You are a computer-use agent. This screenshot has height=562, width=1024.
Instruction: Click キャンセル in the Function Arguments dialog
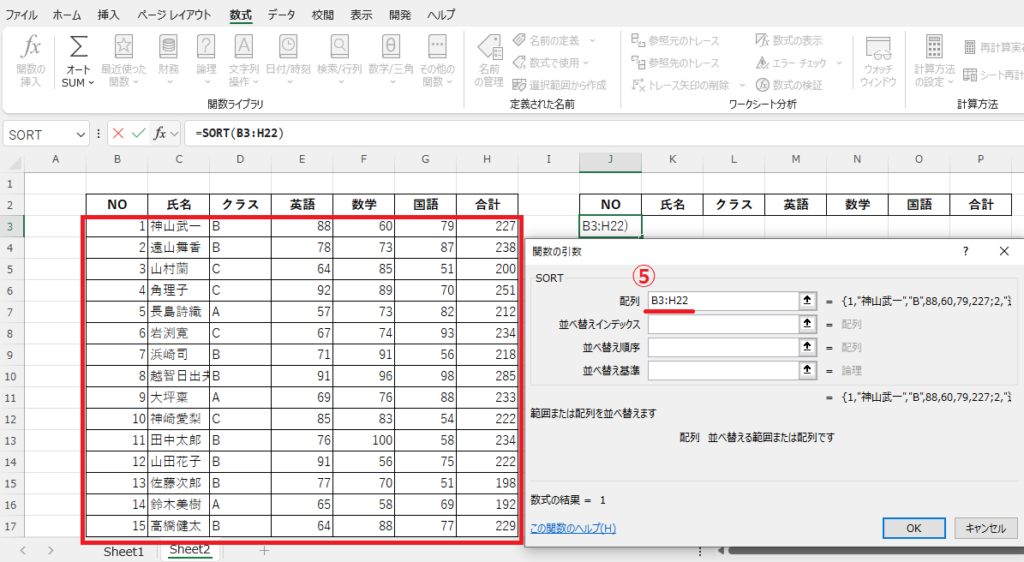coord(985,528)
